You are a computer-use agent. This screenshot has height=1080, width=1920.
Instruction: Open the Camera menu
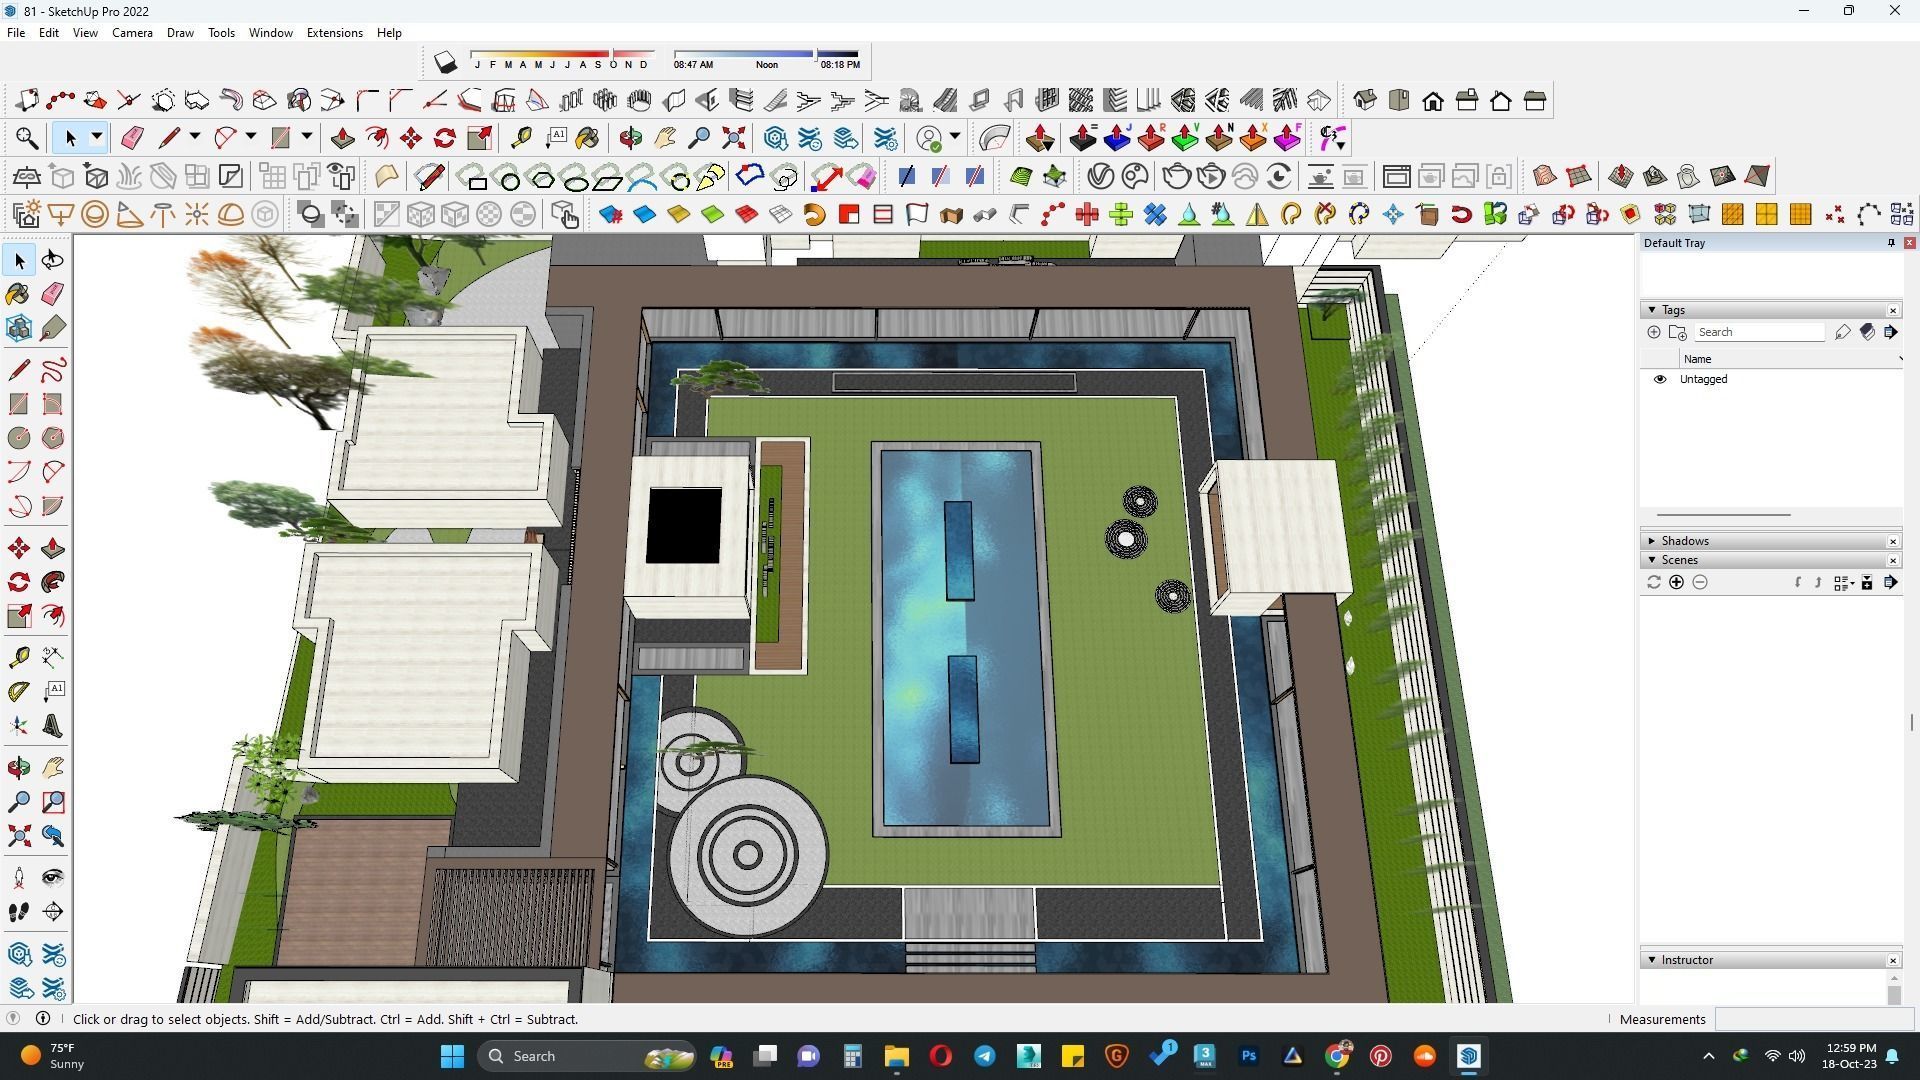(132, 33)
